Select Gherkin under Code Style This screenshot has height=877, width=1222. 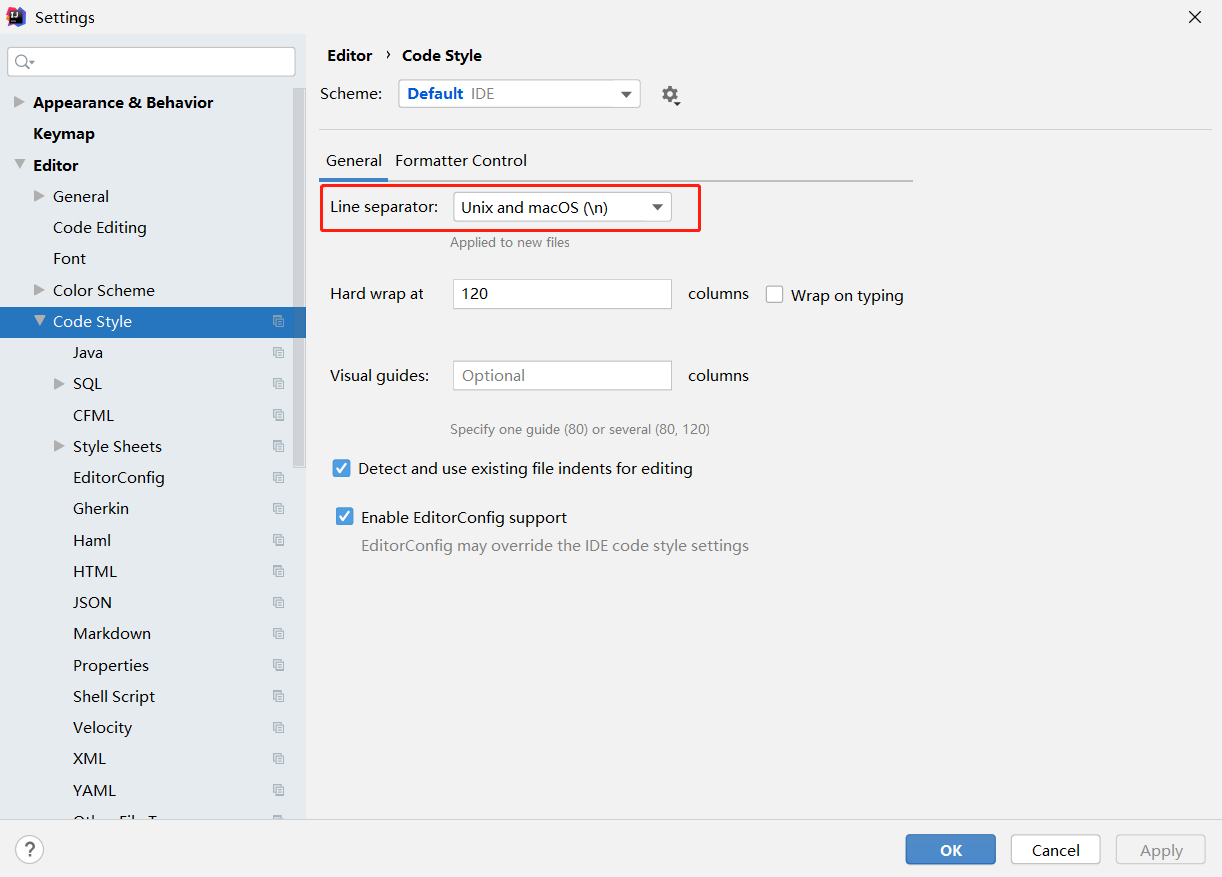tap(101, 509)
